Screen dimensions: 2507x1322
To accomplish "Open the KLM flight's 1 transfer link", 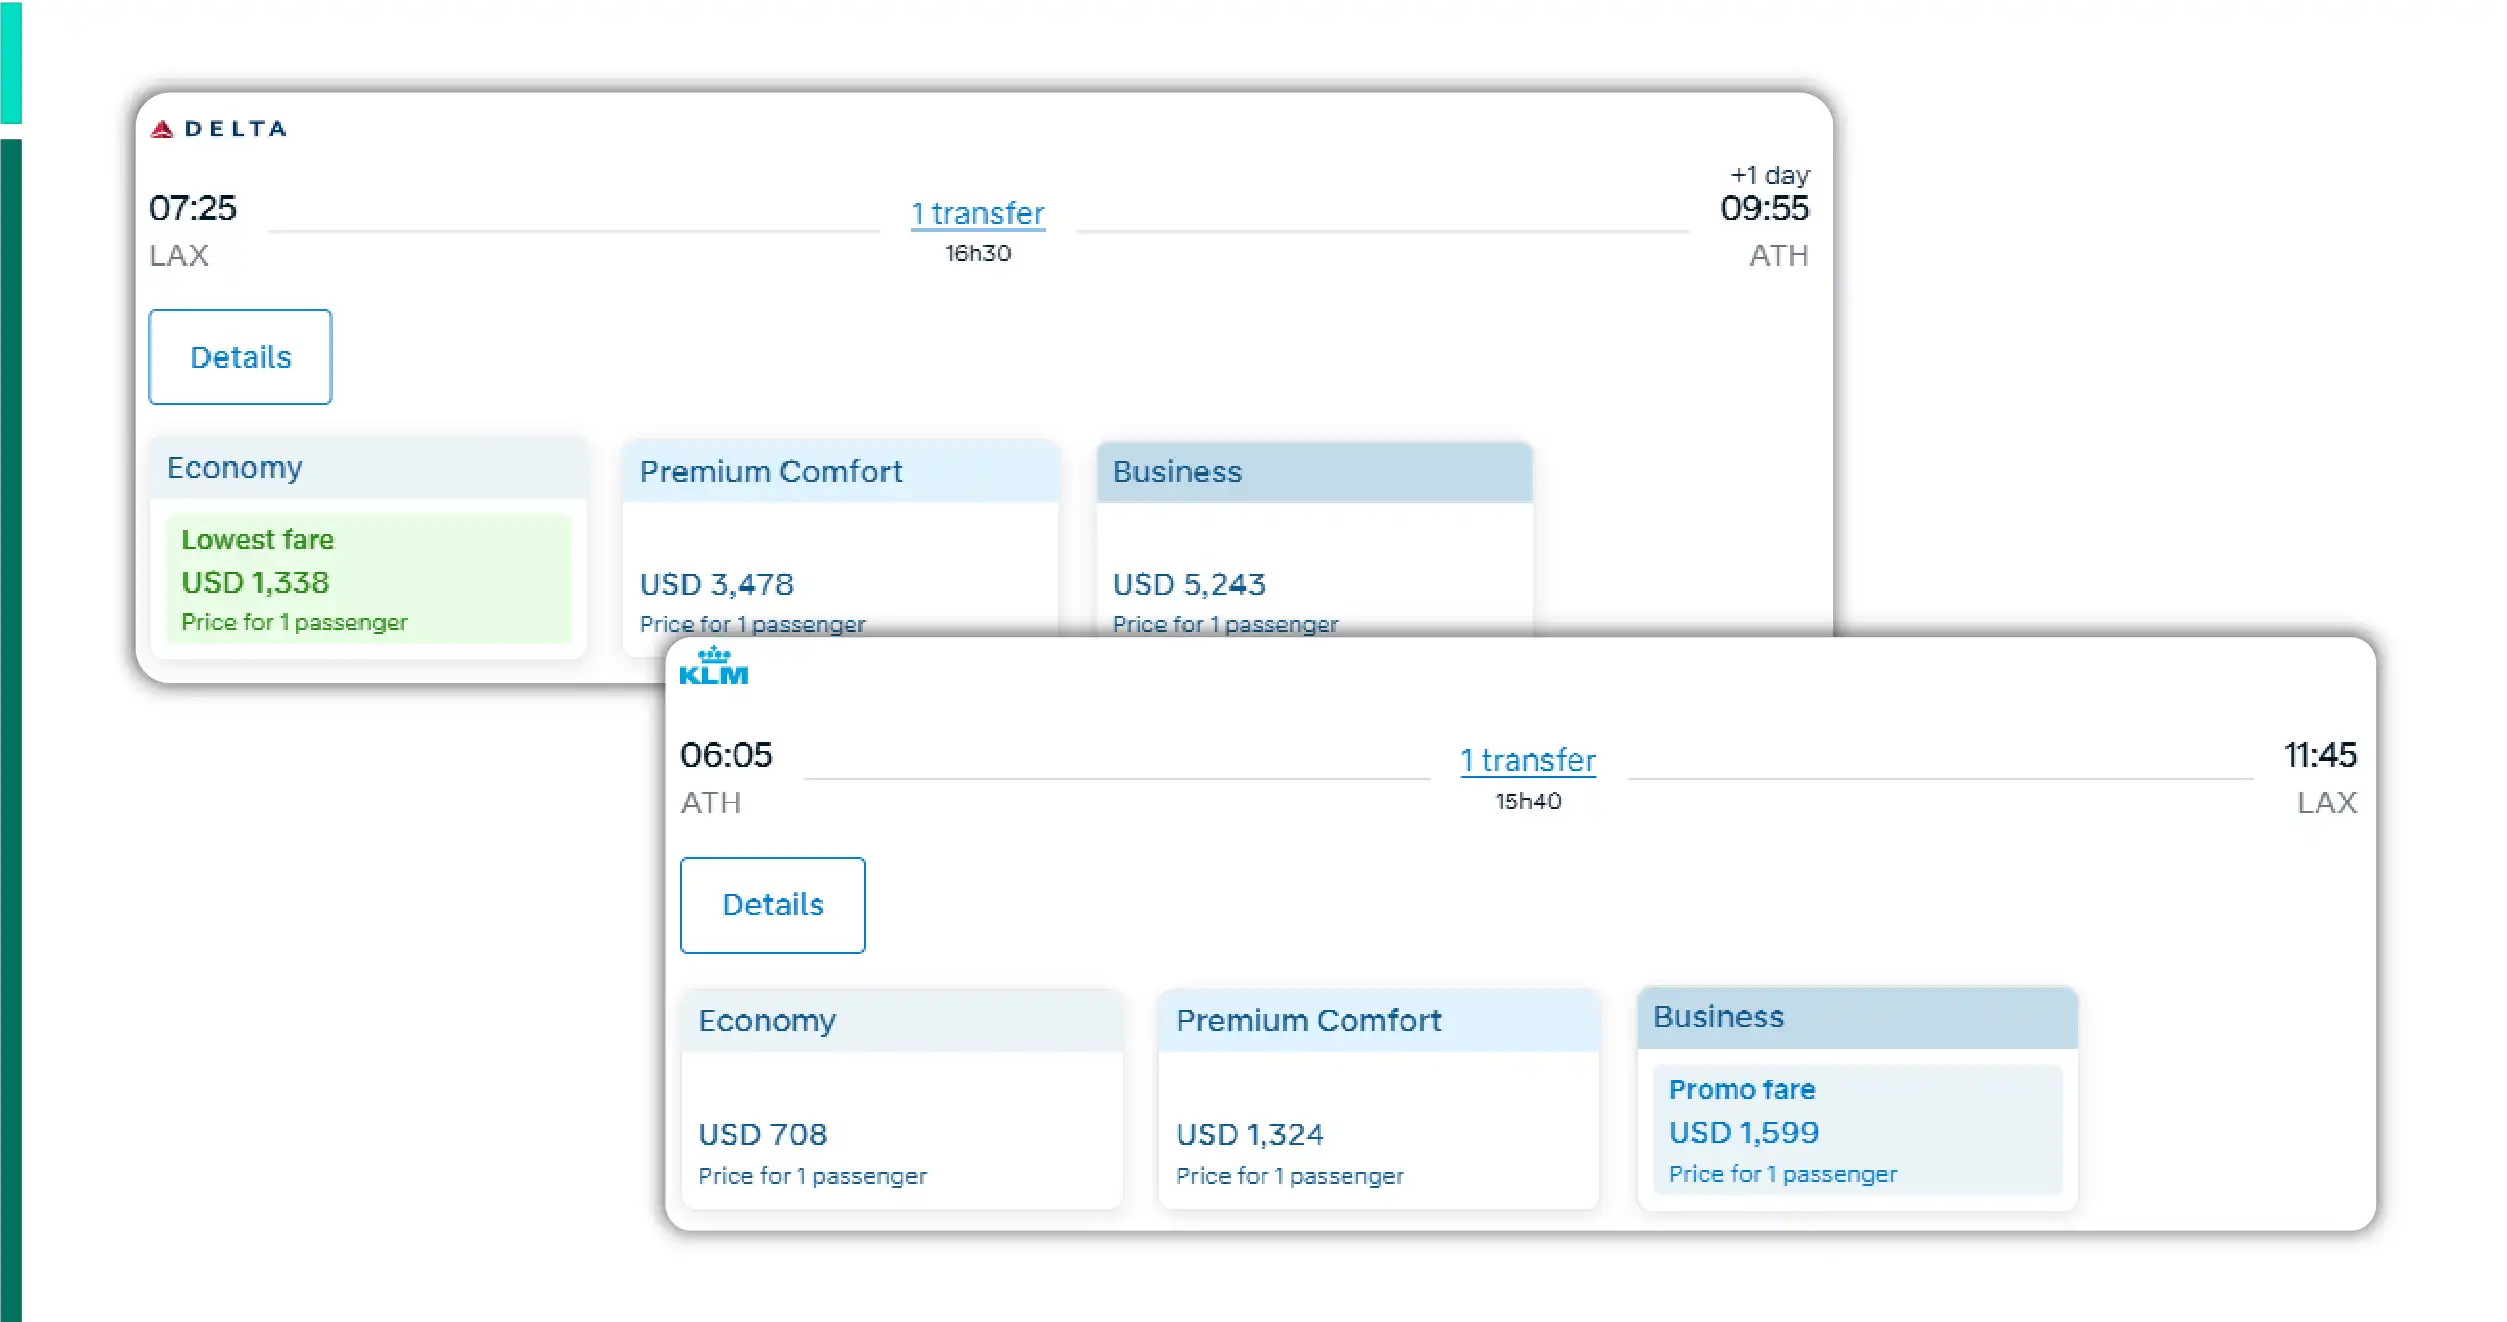I will (x=1527, y=761).
